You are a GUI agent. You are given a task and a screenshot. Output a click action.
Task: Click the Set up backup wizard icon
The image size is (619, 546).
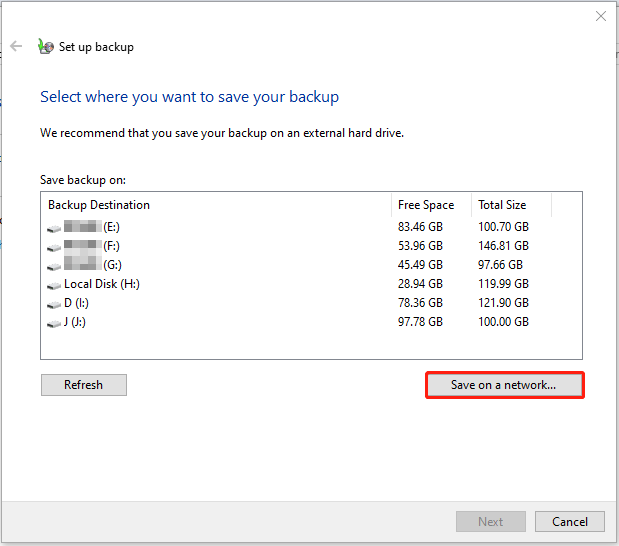46,47
